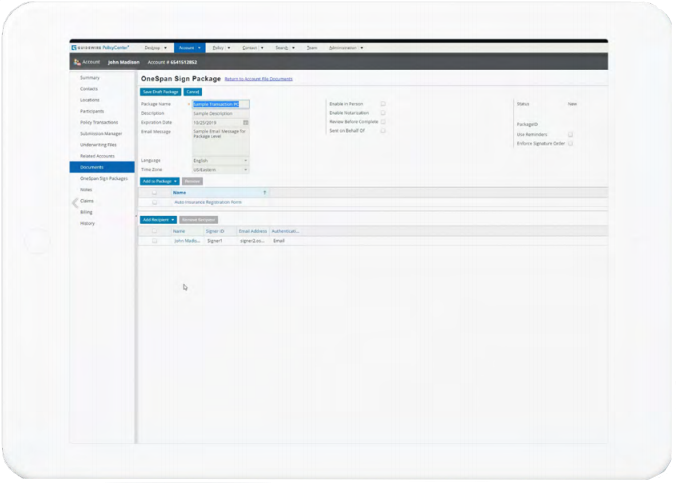Image resolution: width=678 pixels, height=483 pixels.
Task: Click Save Draft Package button
Action: click(160, 92)
